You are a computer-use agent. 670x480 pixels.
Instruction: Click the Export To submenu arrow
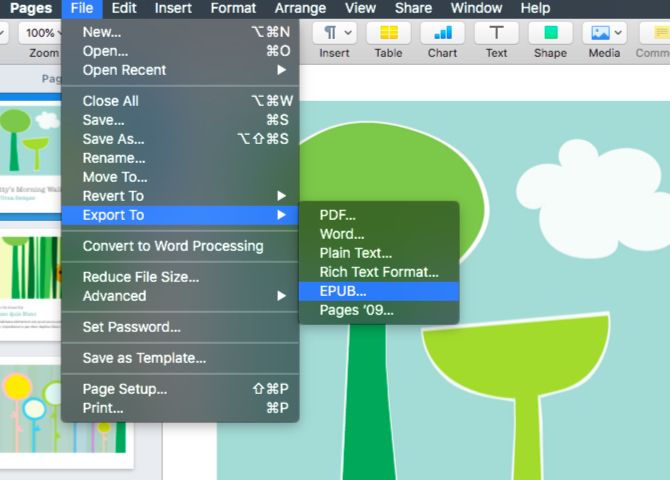click(x=281, y=215)
